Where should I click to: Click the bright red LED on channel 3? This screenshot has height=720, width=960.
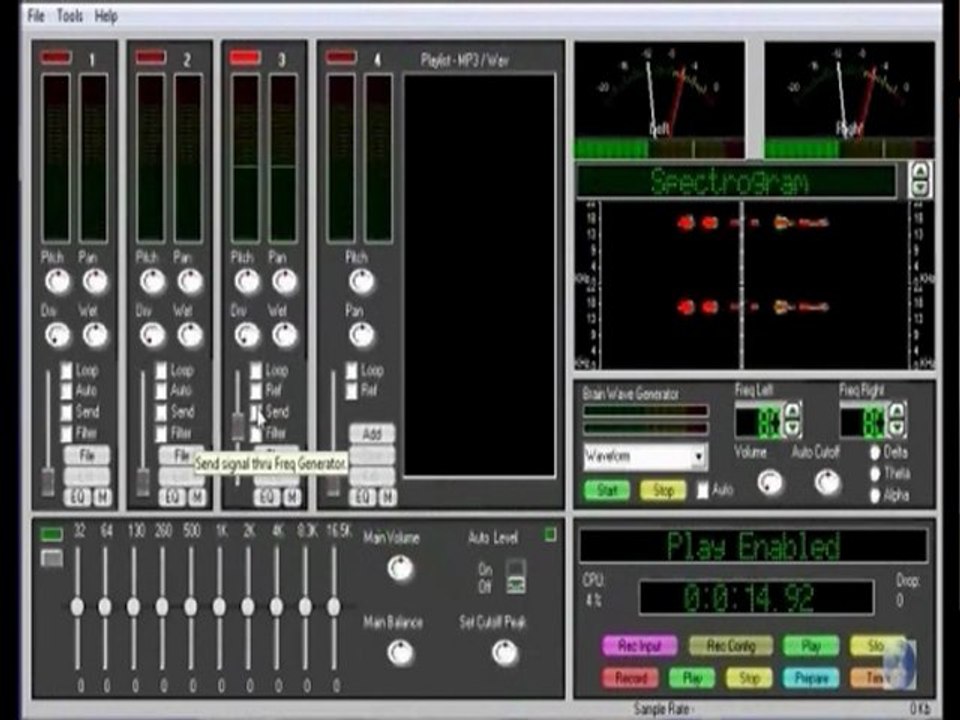[245, 58]
